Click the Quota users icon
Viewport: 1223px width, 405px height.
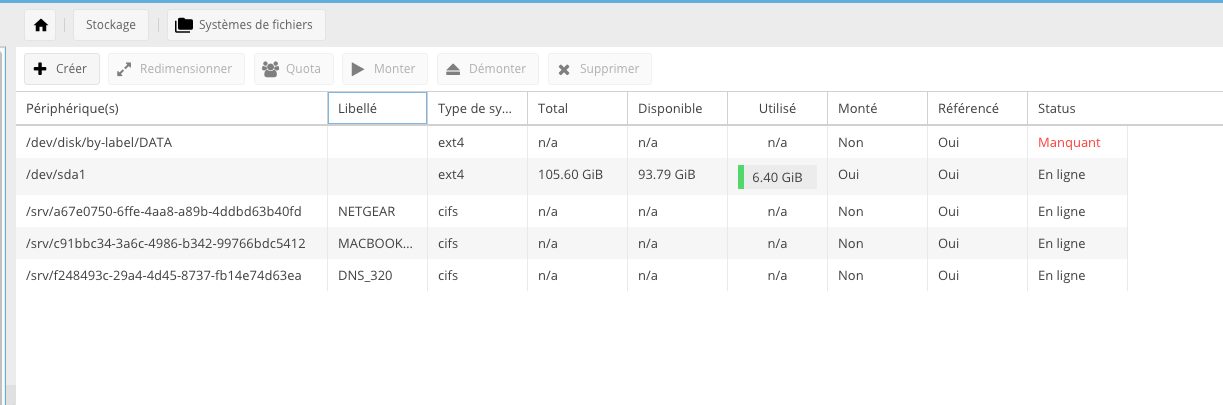point(270,69)
